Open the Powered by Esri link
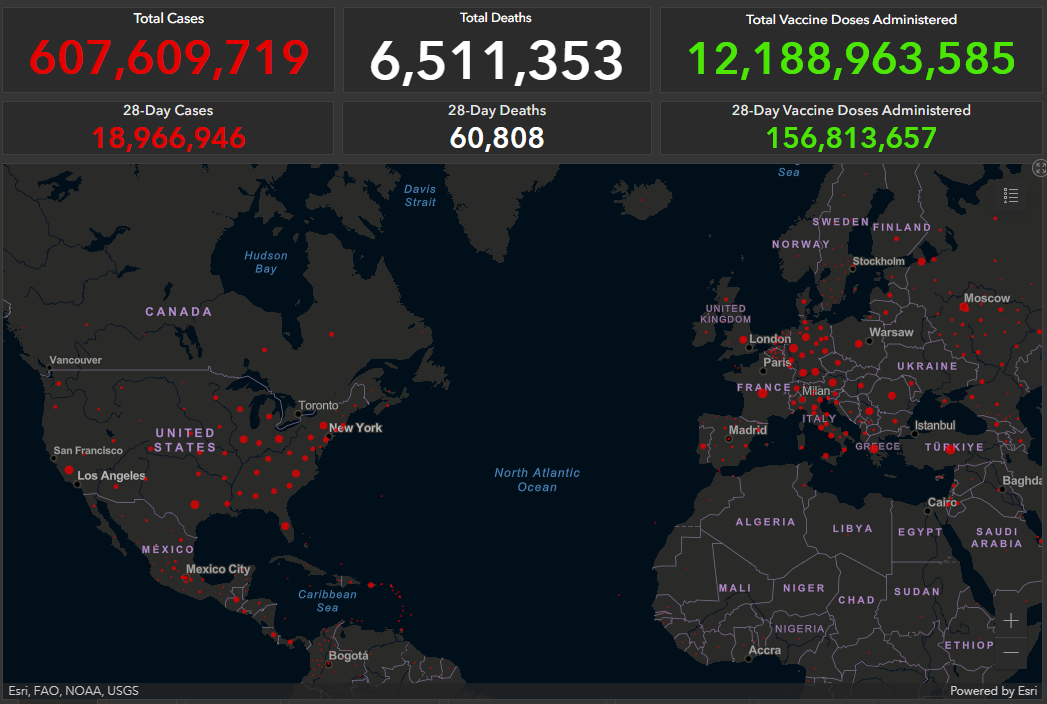 coord(993,691)
